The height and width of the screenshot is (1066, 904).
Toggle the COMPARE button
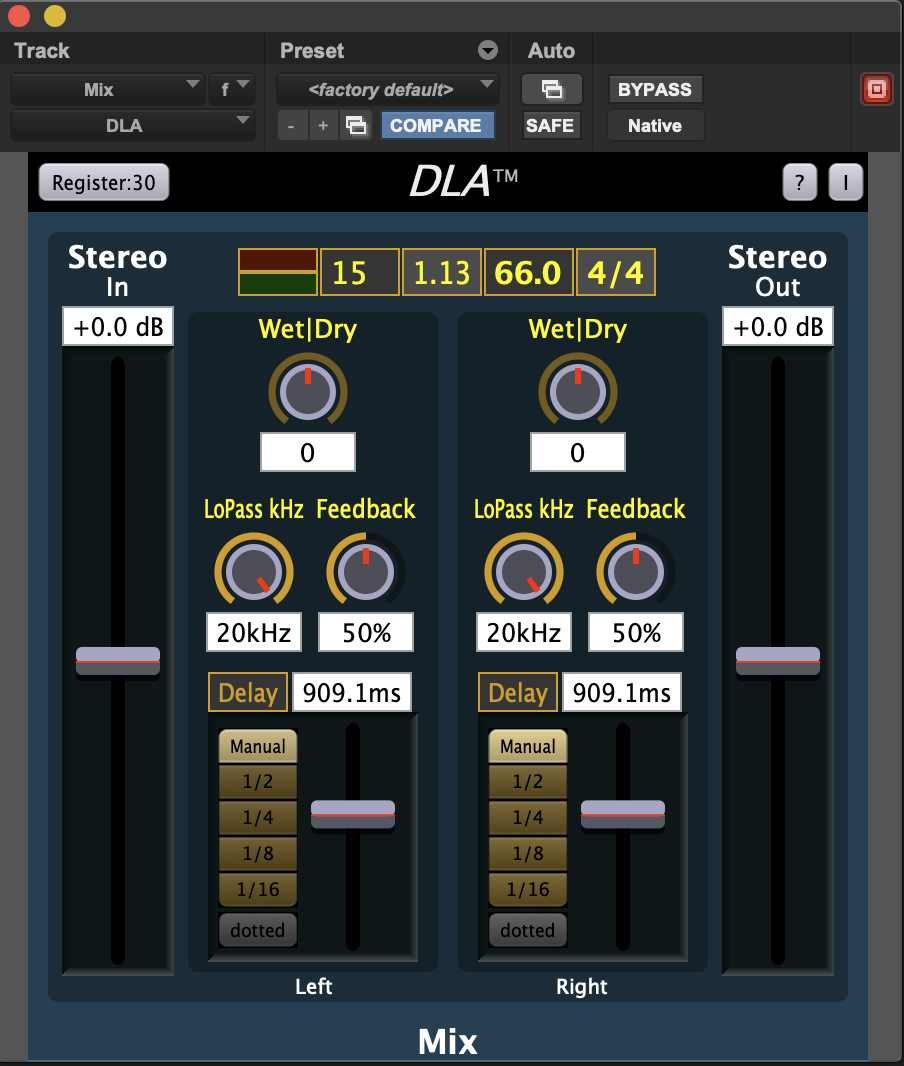pyautogui.click(x=436, y=125)
